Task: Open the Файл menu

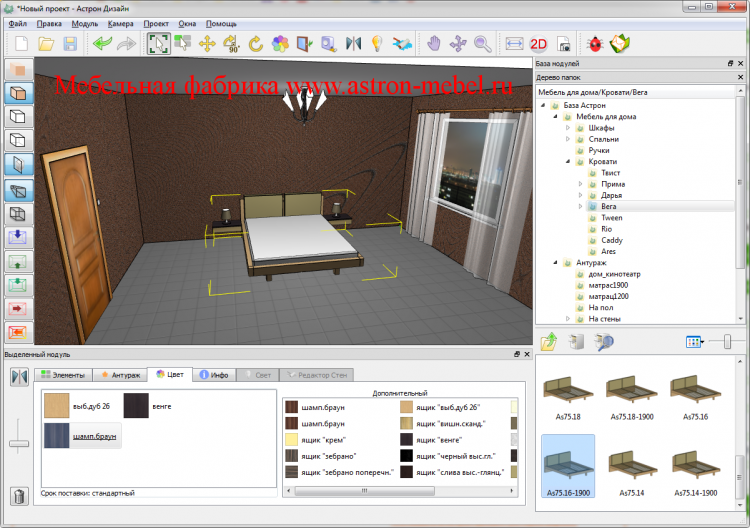Action: click(x=18, y=23)
